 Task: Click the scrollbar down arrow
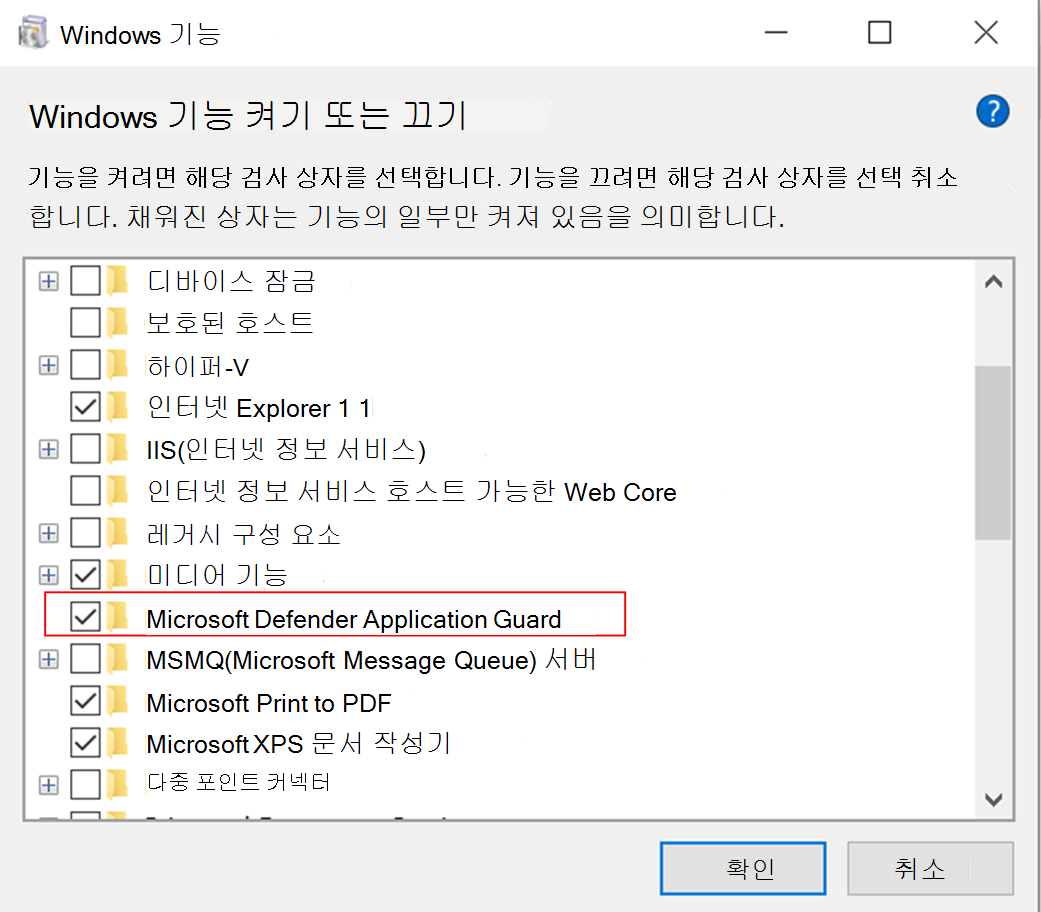click(x=993, y=799)
